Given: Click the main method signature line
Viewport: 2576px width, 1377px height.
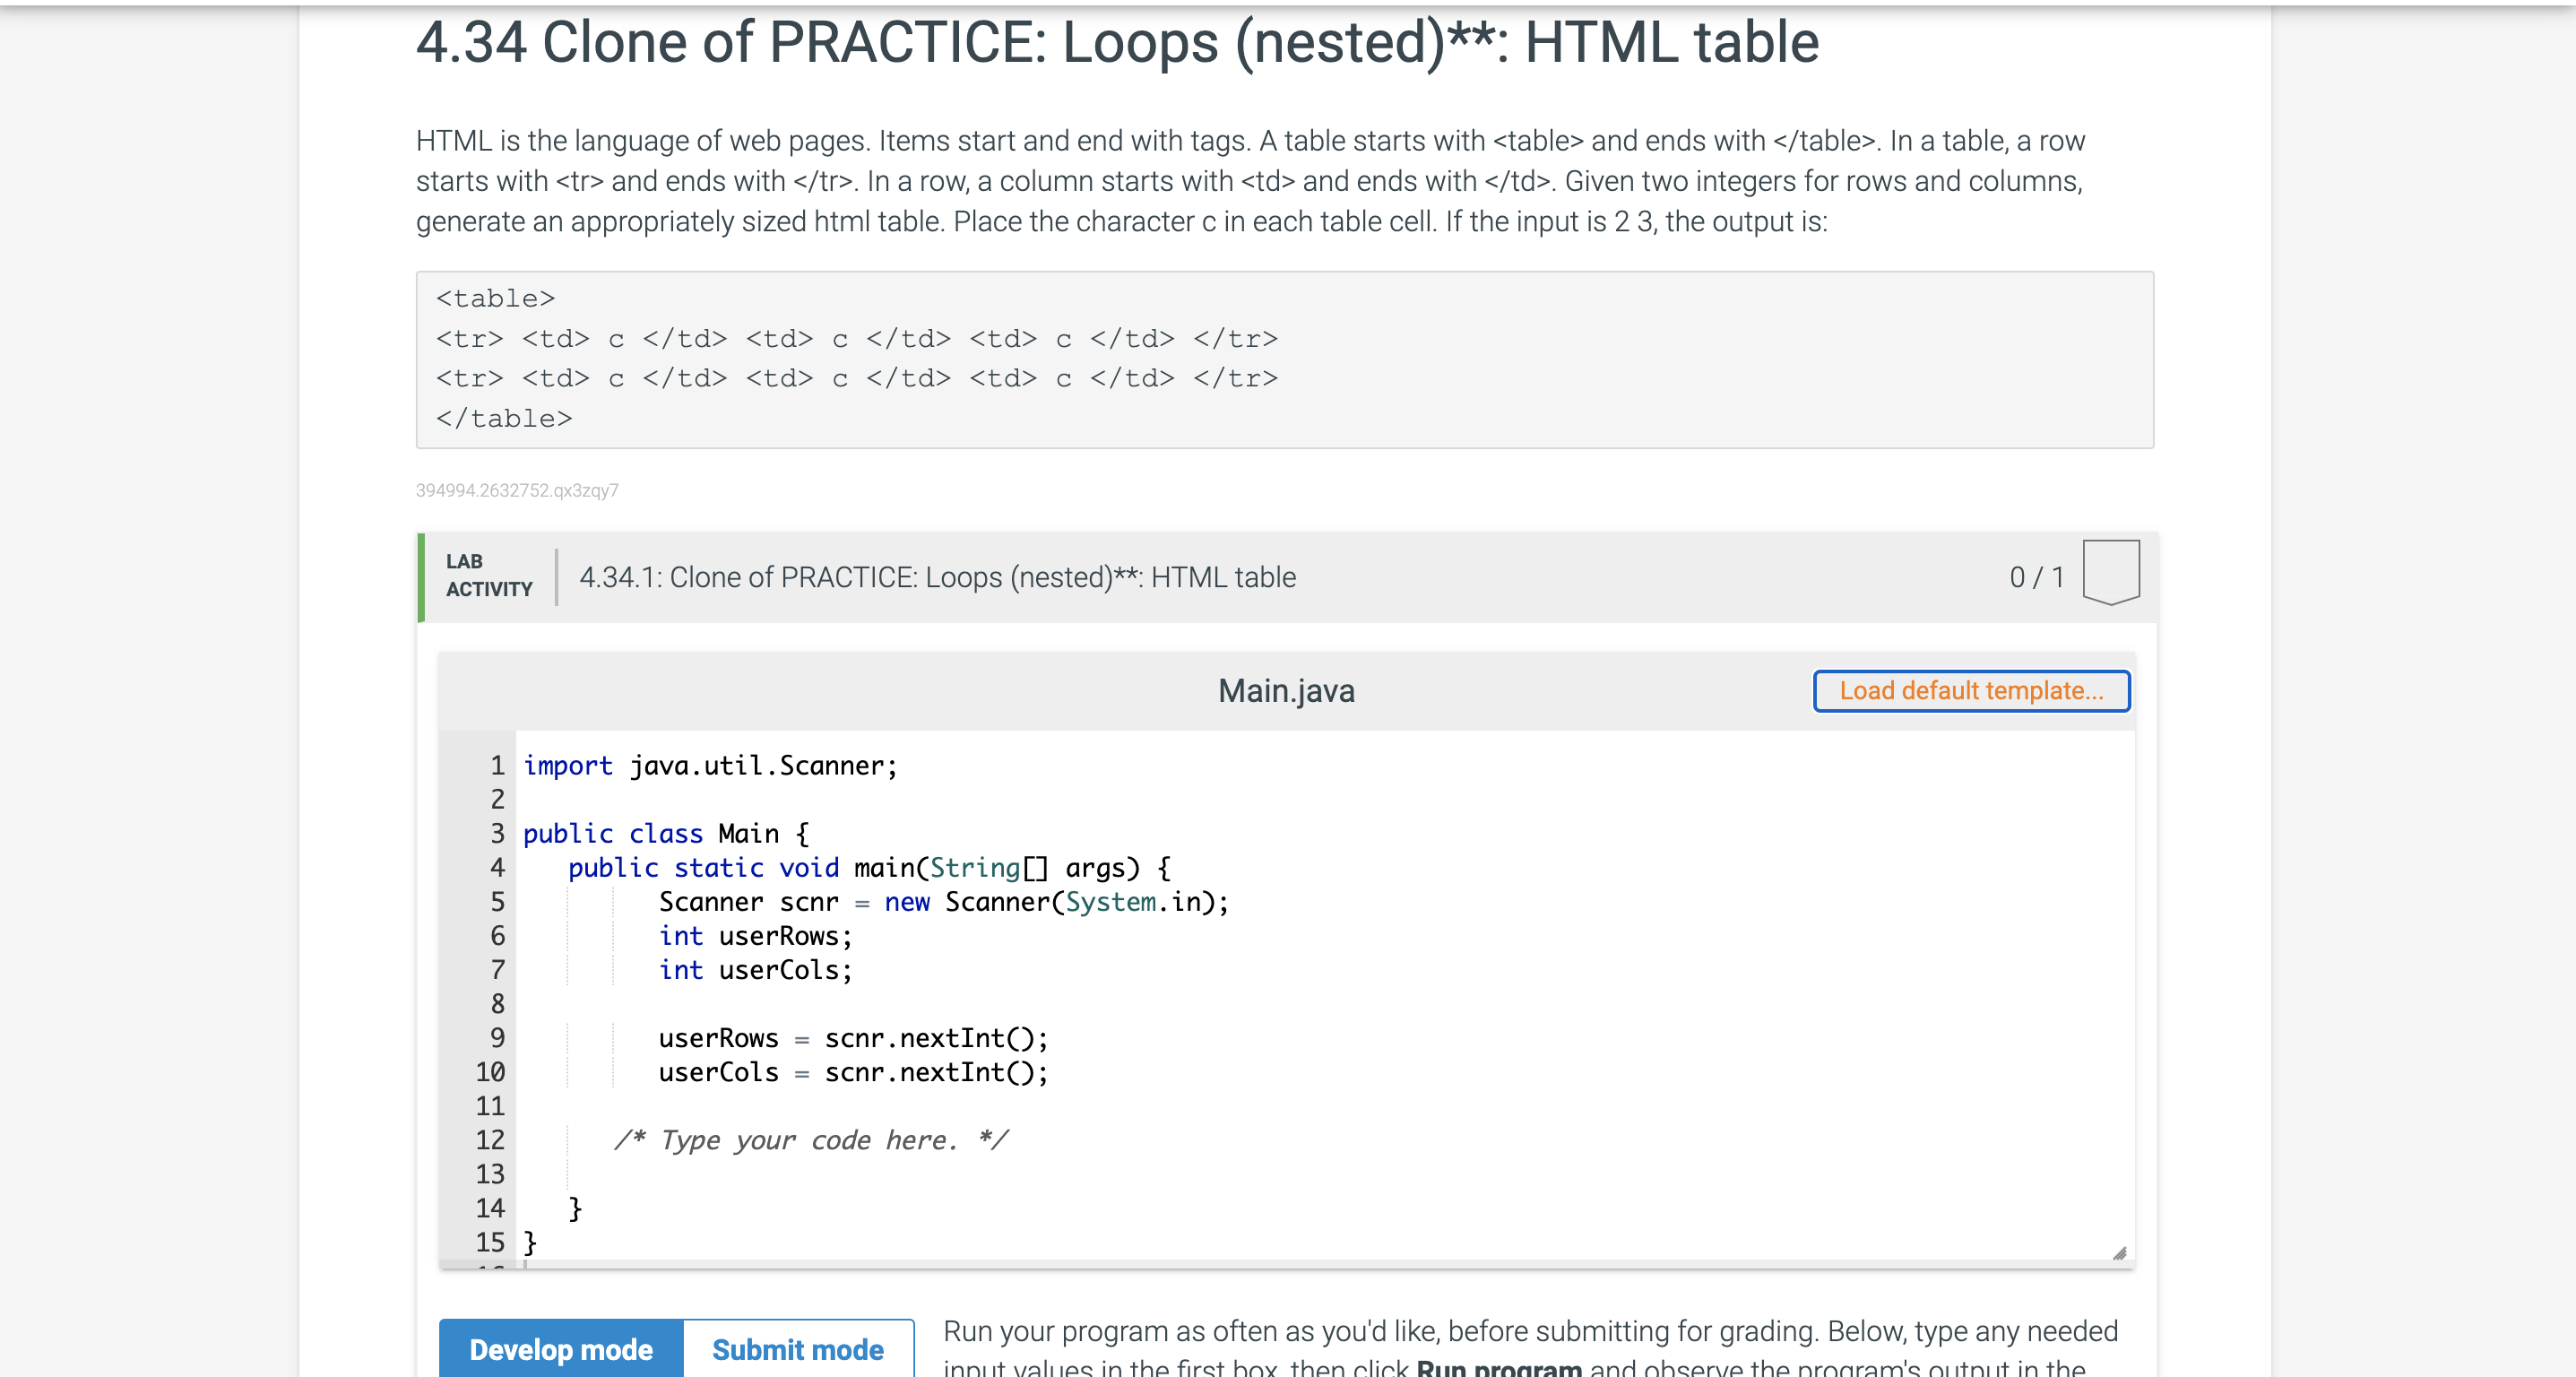Looking at the screenshot, I should click(869, 868).
